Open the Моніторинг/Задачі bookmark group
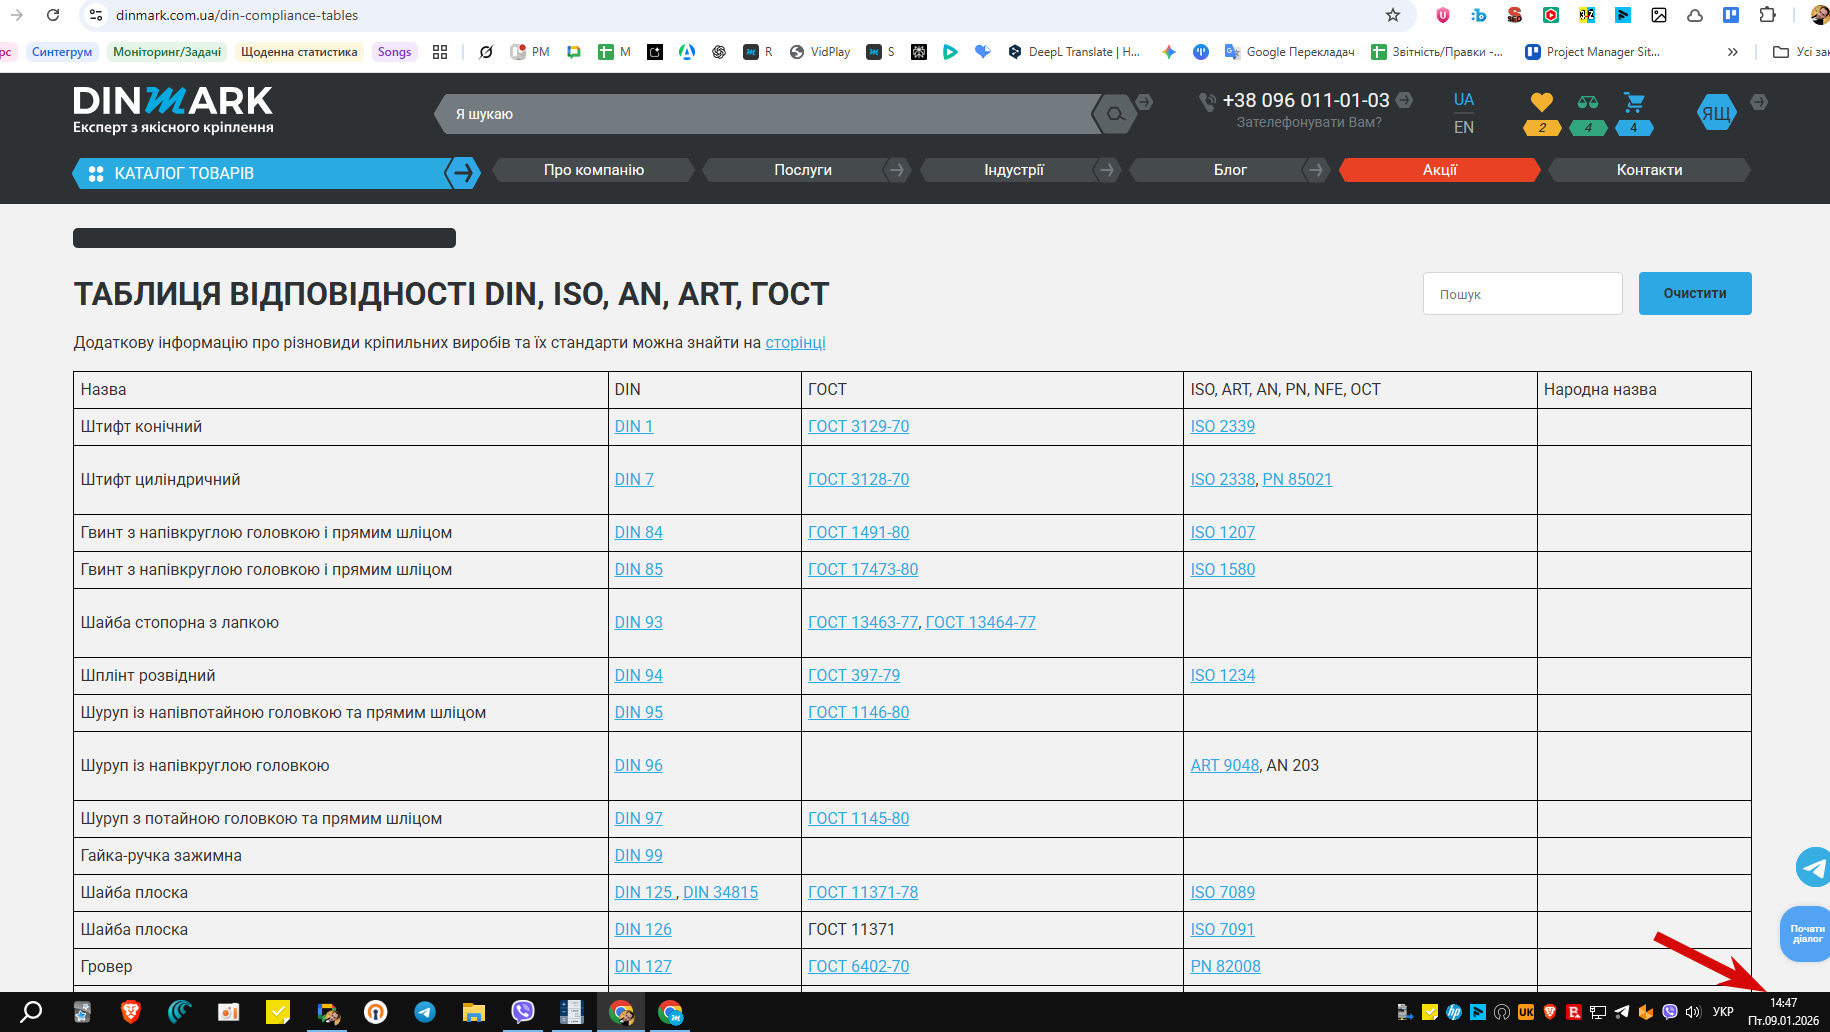 [x=167, y=52]
